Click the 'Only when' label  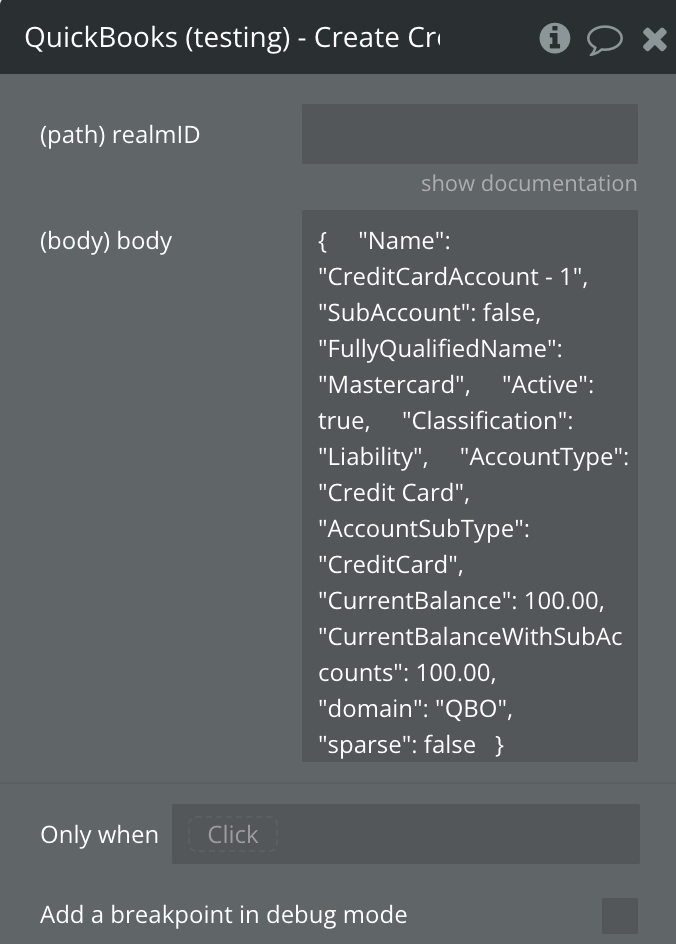point(99,835)
